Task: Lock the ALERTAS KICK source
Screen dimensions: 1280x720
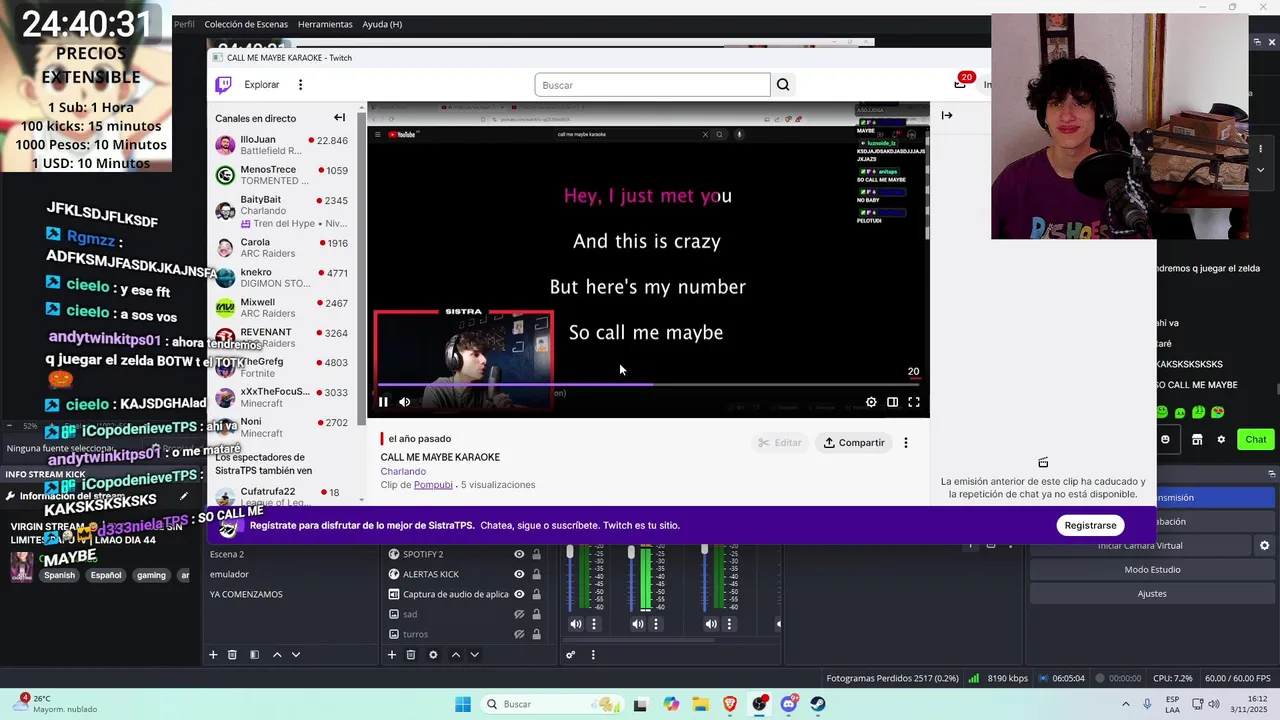Action: tap(536, 574)
